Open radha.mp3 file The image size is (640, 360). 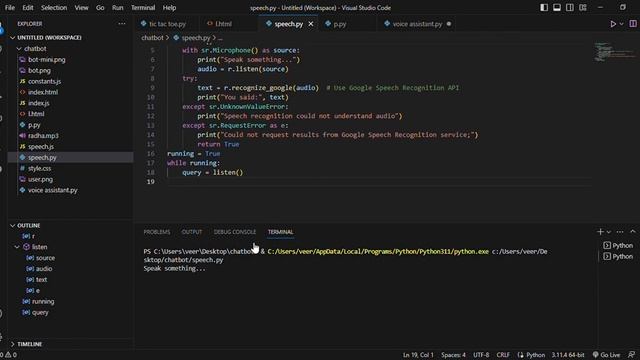[43, 136]
